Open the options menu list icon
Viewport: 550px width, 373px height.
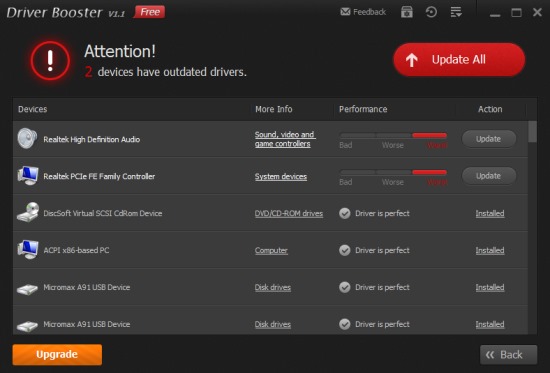[x=456, y=12]
